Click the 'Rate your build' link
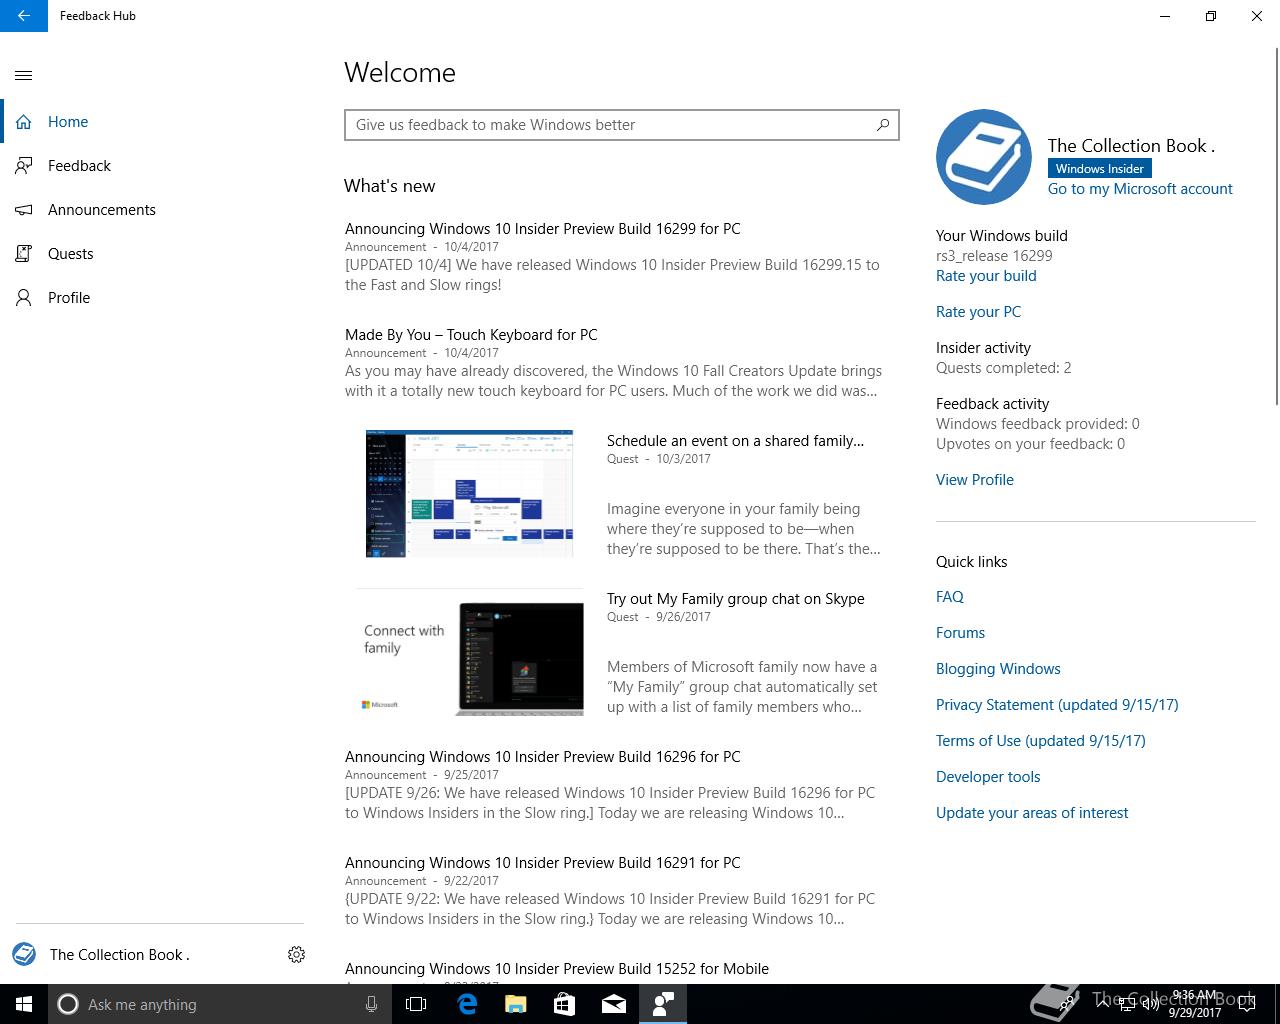The image size is (1280, 1024). point(986,276)
